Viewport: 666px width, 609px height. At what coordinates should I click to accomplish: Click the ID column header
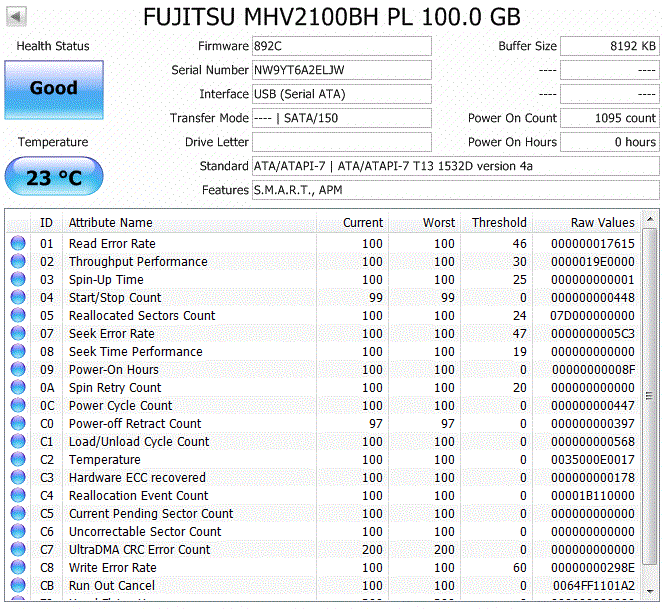[x=46, y=223]
